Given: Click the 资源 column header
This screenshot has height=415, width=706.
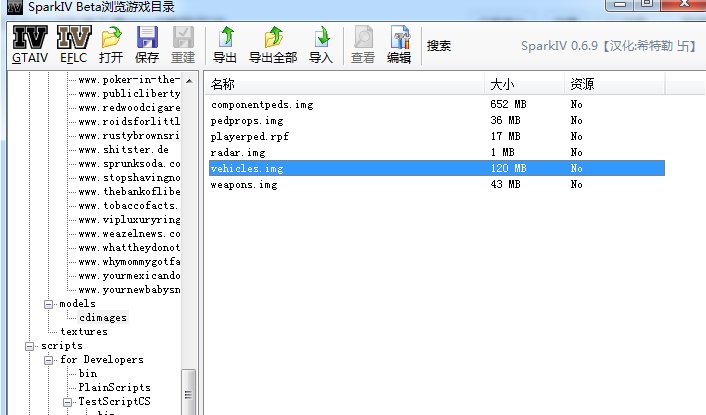Looking at the screenshot, I should coord(582,82).
